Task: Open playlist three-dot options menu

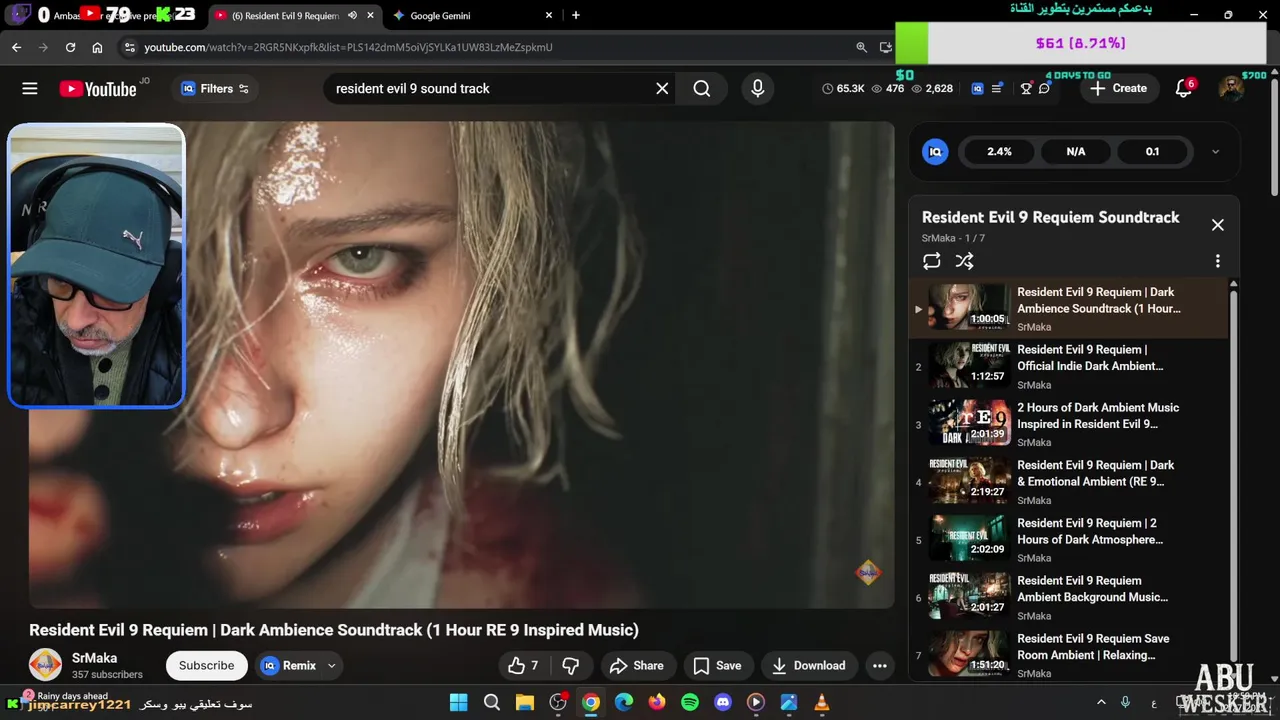Action: click(1218, 261)
